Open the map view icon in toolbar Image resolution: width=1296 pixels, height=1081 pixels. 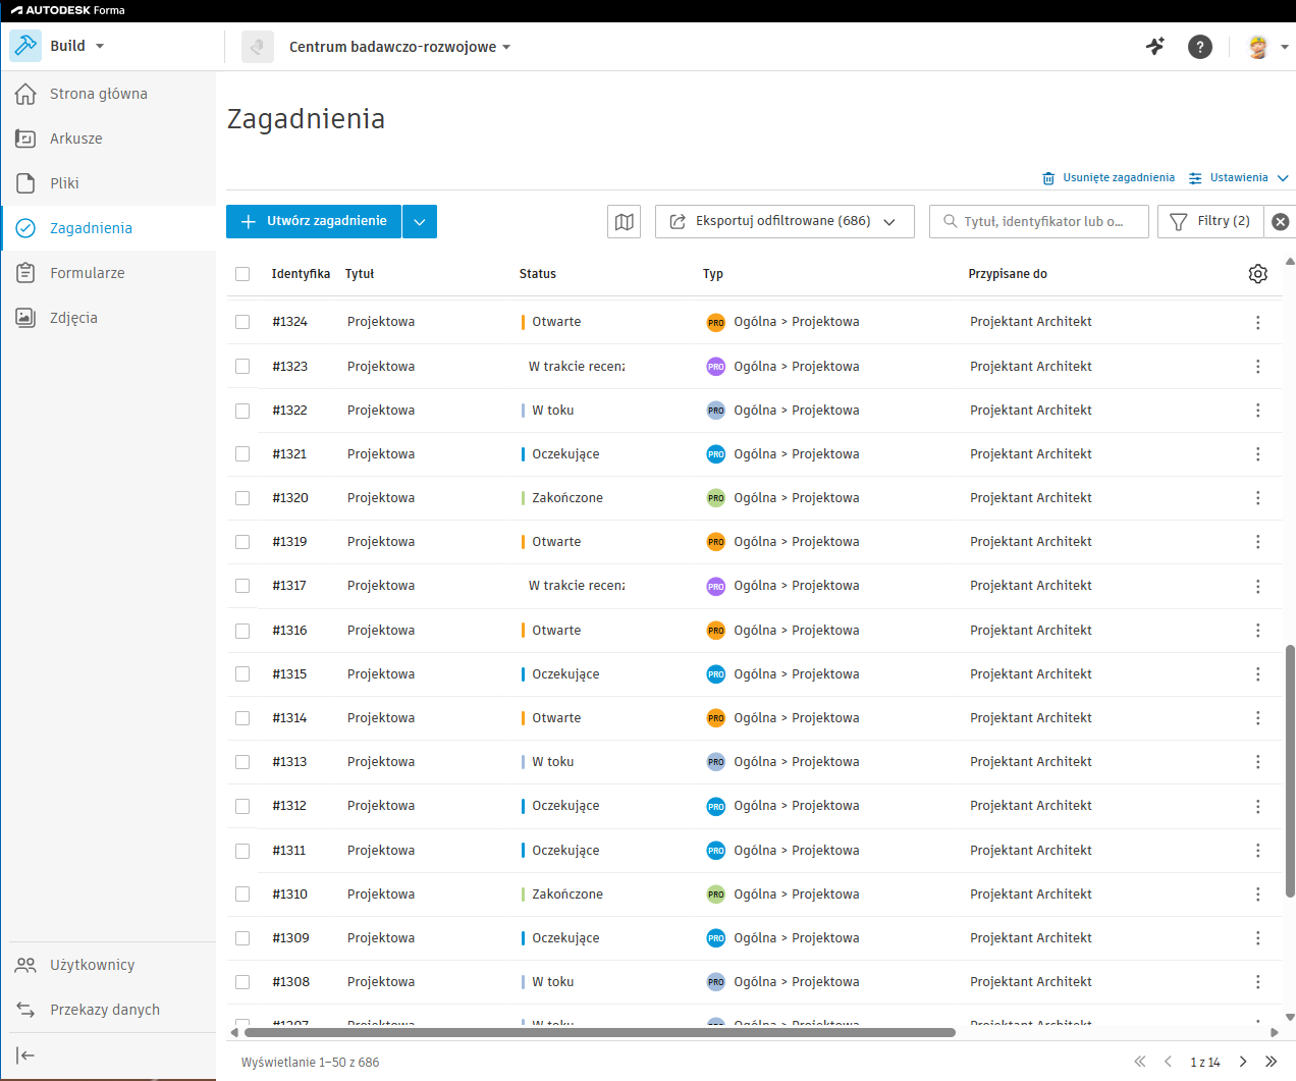(624, 221)
